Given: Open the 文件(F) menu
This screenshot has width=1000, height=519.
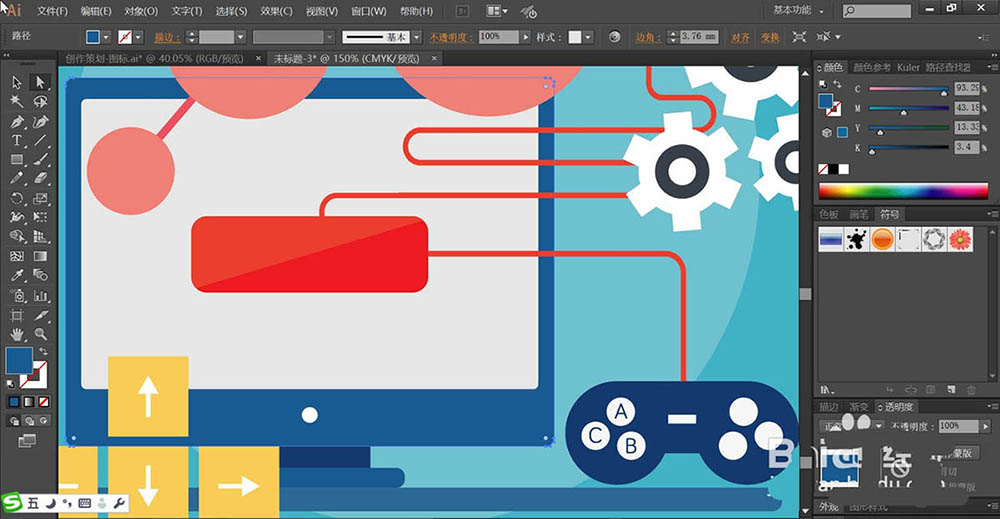Looking at the screenshot, I should 52,11.
